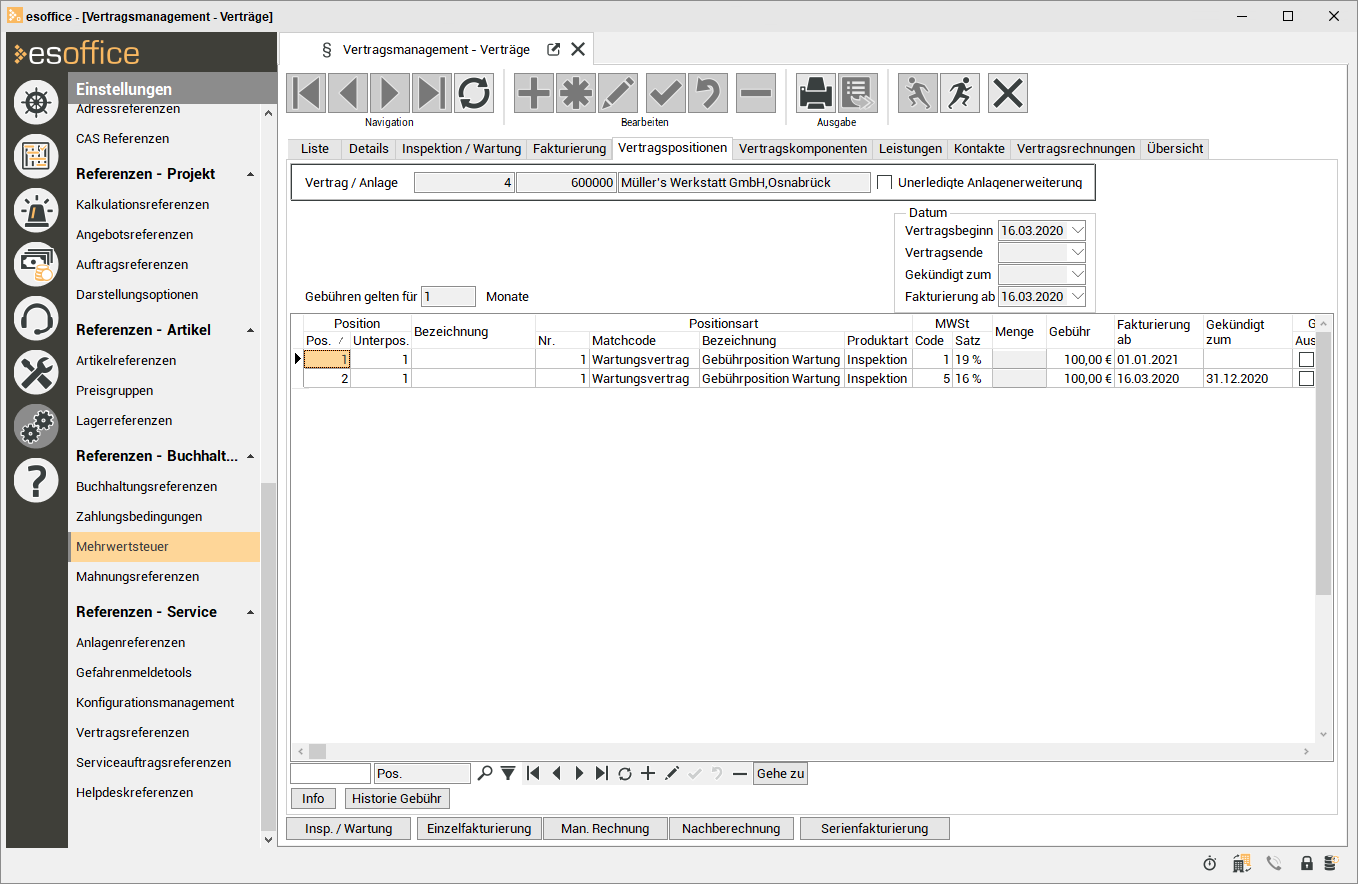Open Zahlungsbedingungen in settings list

(139, 517)
